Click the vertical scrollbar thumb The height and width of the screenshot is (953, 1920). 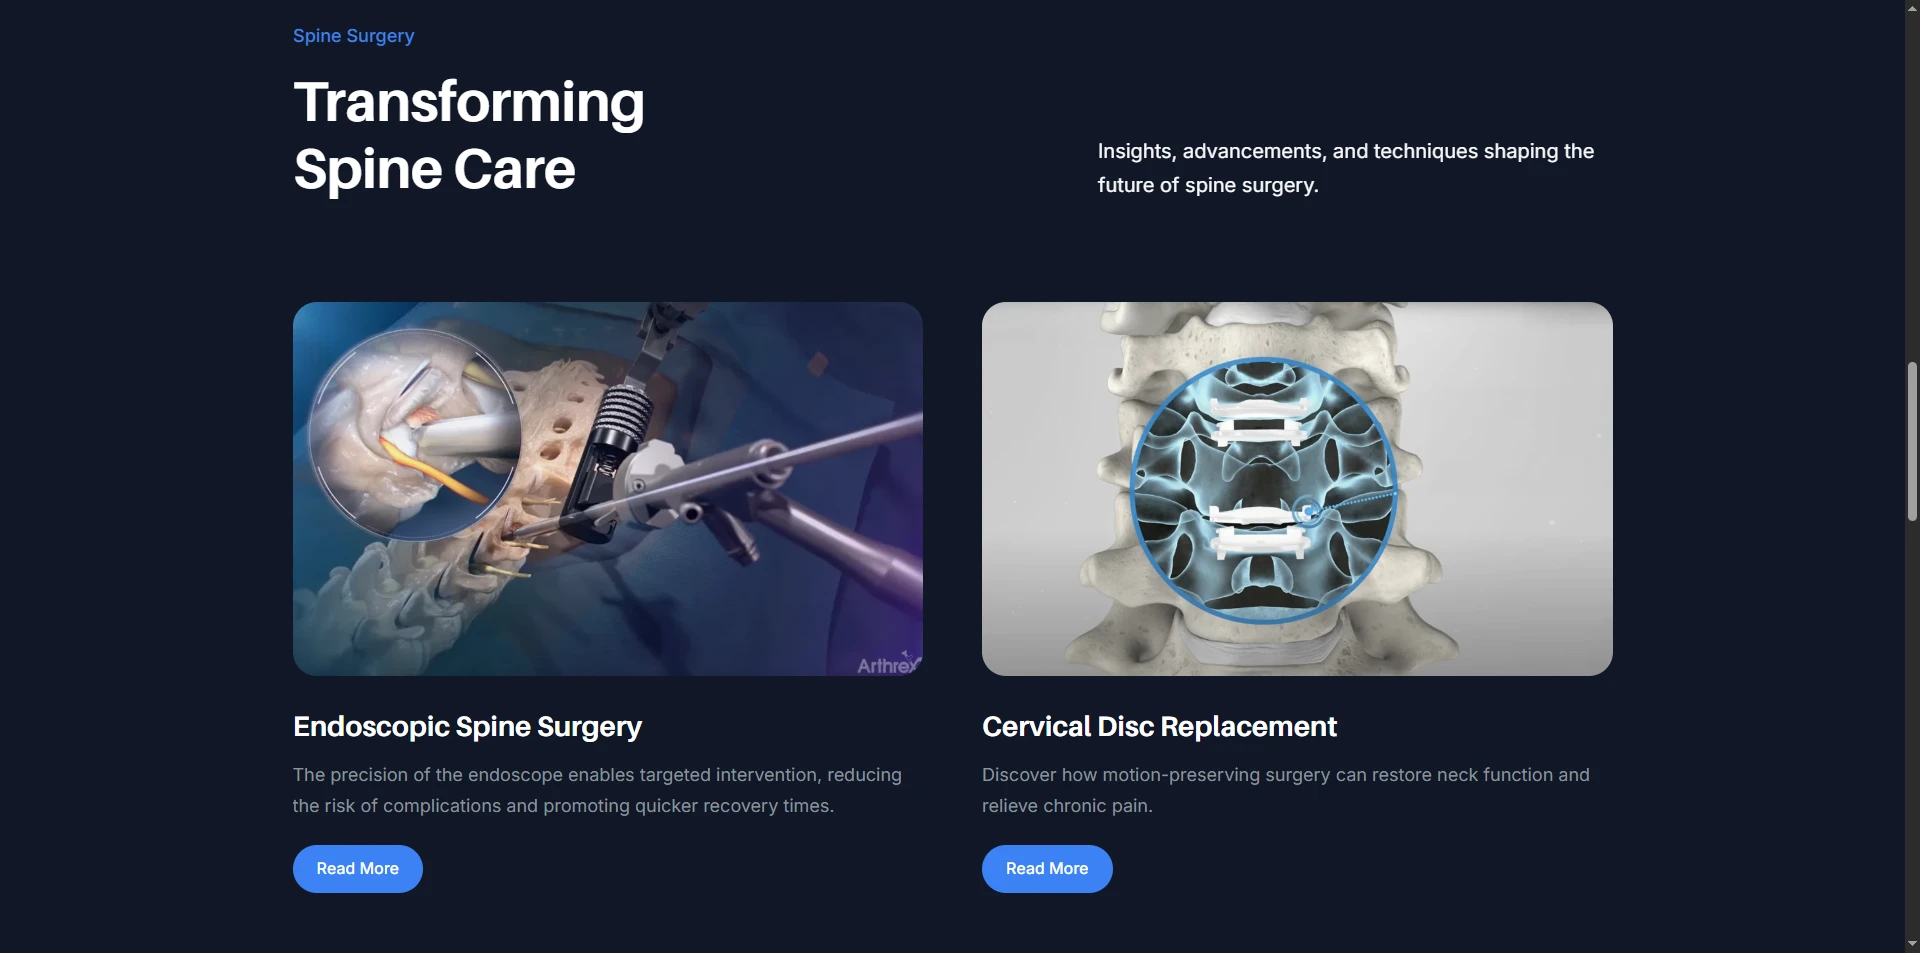[1912, 441]
